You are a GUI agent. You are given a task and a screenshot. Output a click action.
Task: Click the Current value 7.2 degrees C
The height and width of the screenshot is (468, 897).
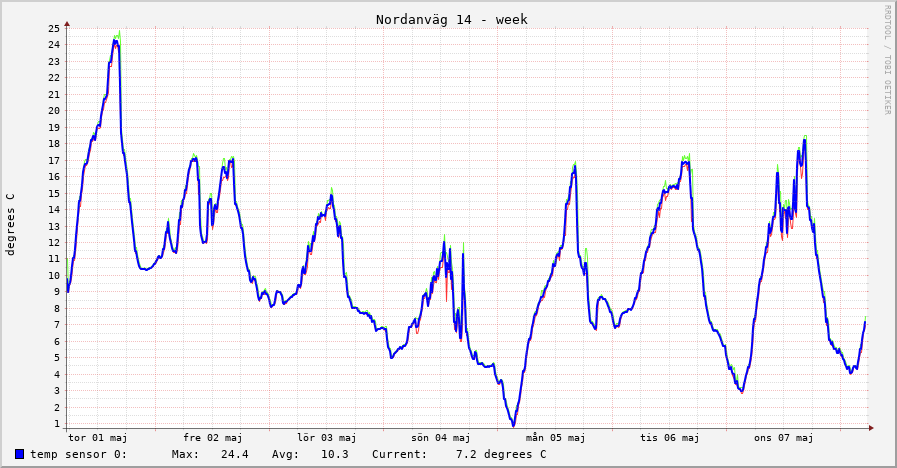pos(501,454)
